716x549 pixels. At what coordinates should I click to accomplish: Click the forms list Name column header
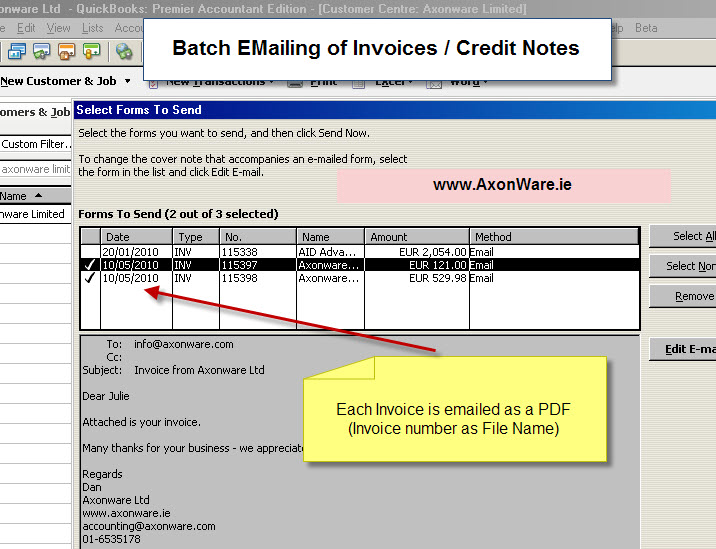click(x=331, y=237)
